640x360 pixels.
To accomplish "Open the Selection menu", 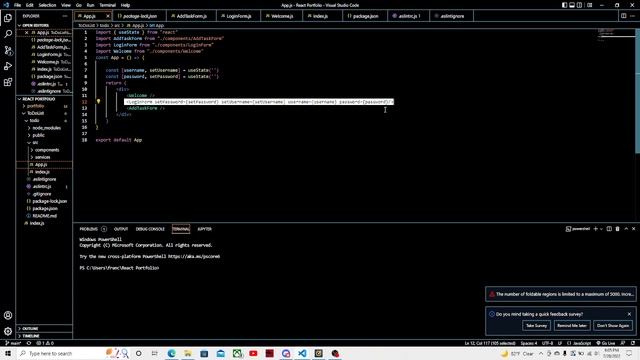I will click(47, 5).
